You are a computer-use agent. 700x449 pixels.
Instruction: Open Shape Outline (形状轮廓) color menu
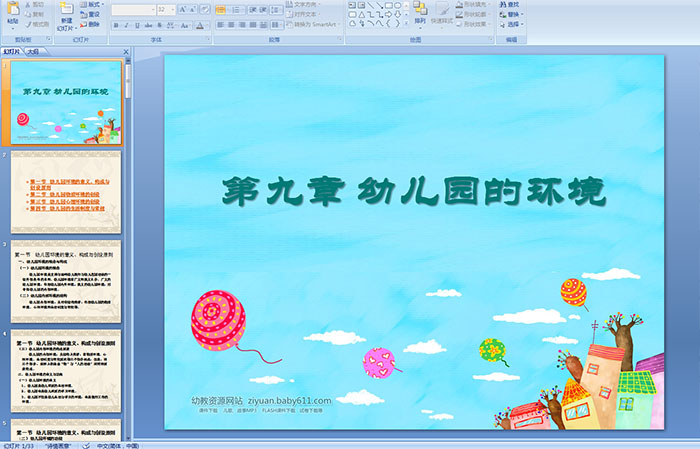click(473, 14)
